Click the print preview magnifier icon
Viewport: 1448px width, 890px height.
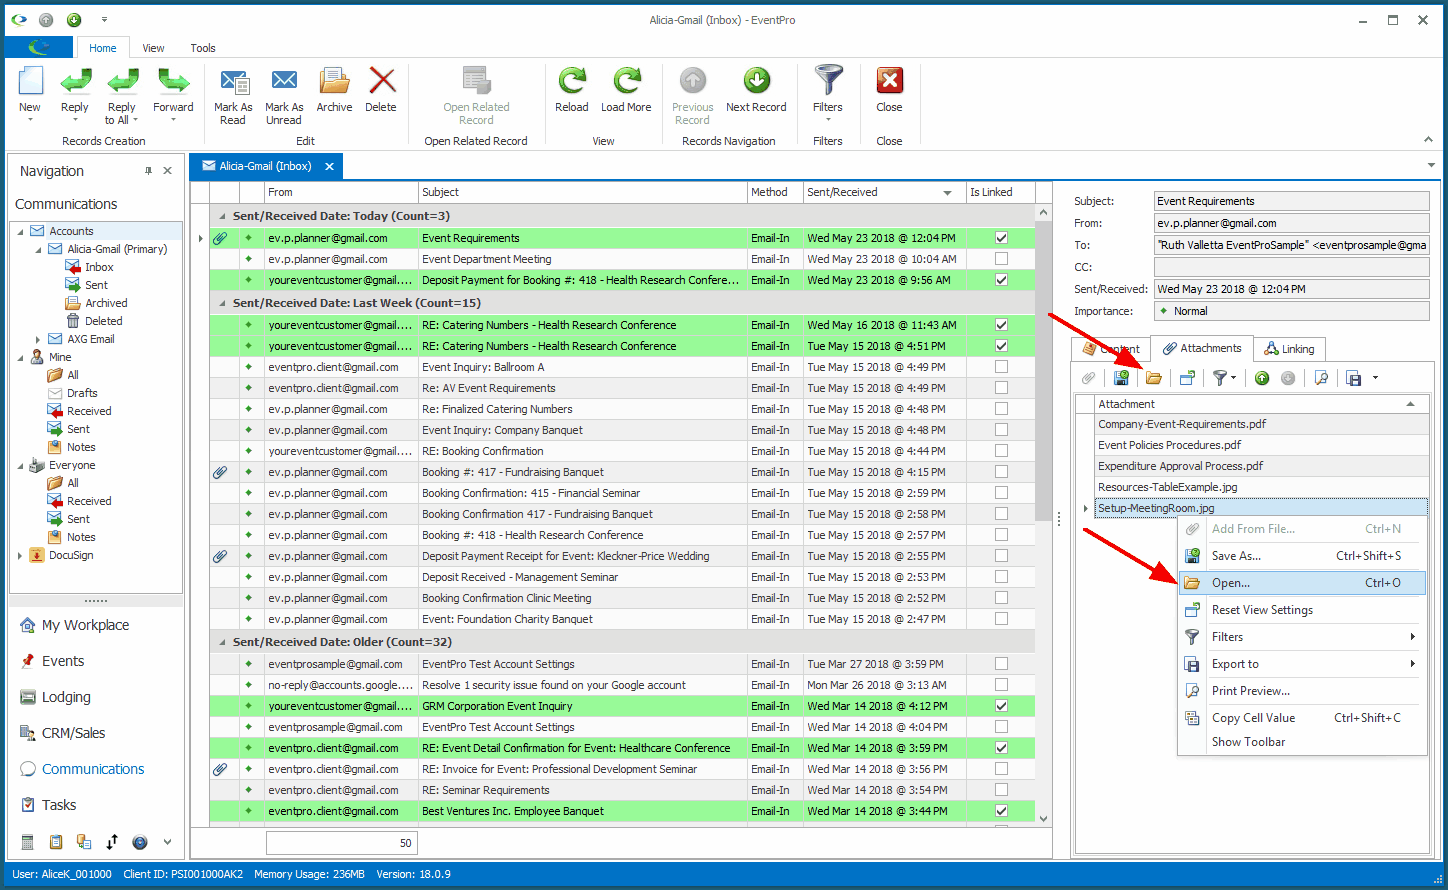[x=1321, y=378]
